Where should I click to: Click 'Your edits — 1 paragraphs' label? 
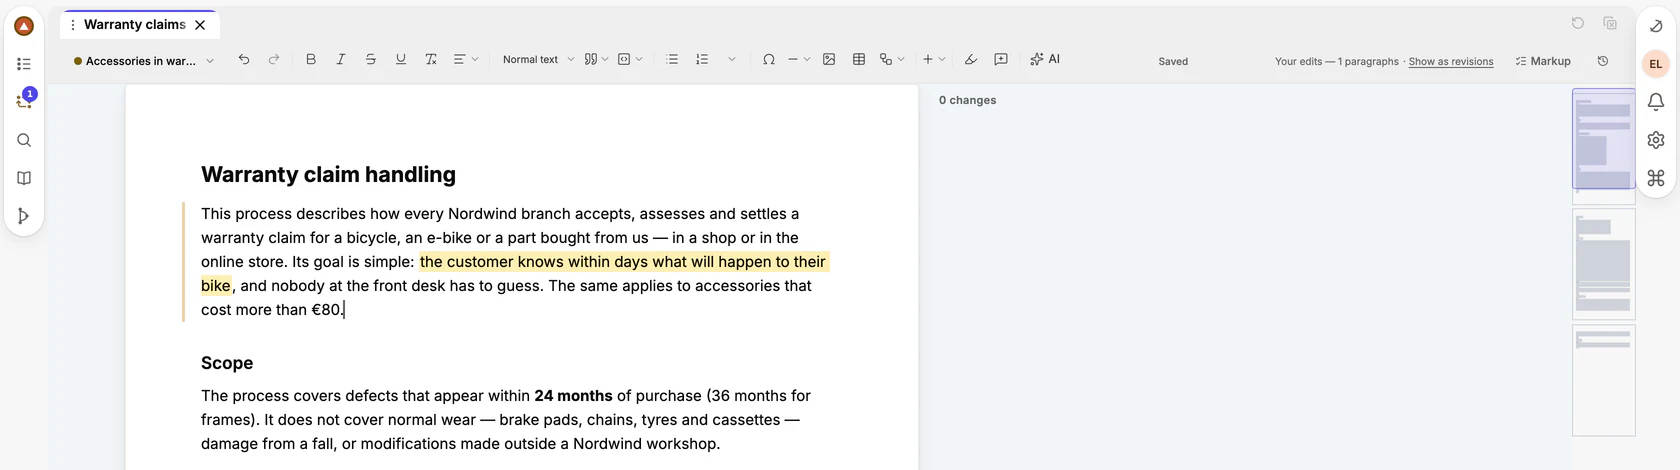click(x=1337, y=62)
